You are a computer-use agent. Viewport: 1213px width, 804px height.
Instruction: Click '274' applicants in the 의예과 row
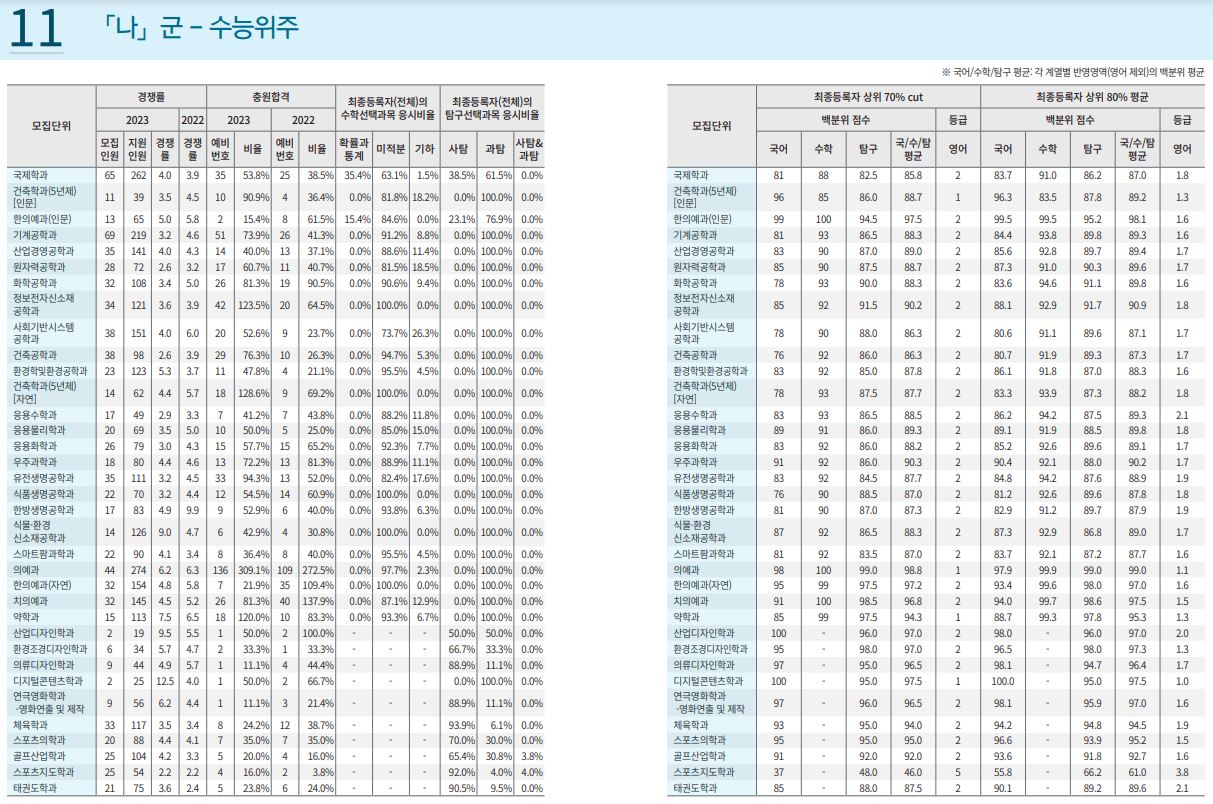tap(138, 570)
